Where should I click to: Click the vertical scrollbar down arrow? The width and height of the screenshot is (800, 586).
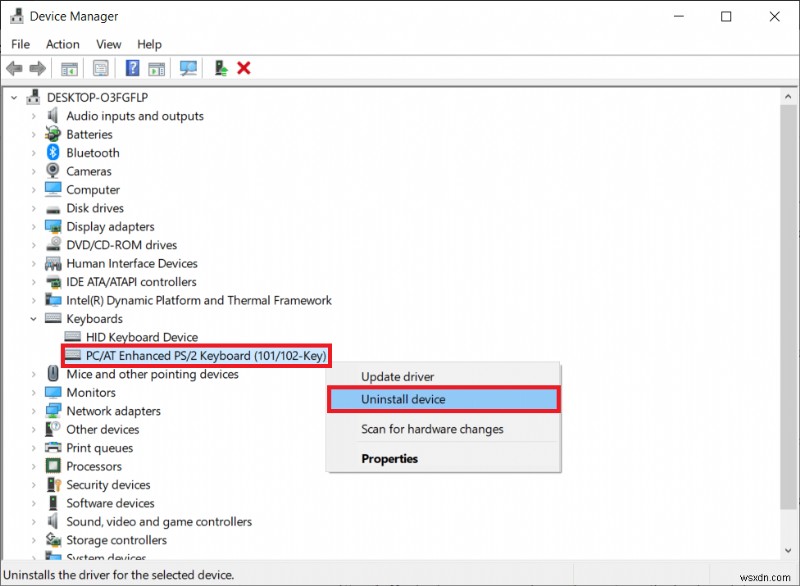[790, 551]
